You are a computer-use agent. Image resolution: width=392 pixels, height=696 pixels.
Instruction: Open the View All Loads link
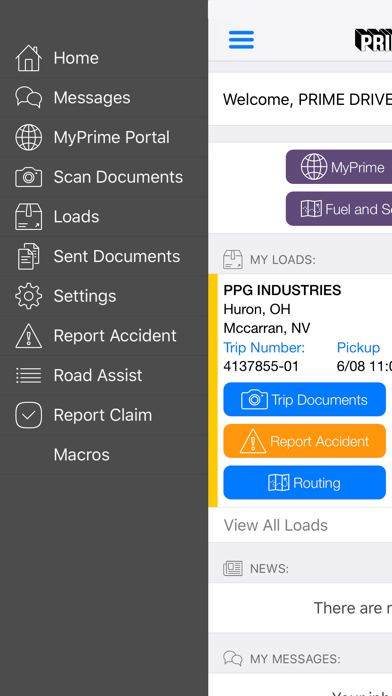[276, 525]
